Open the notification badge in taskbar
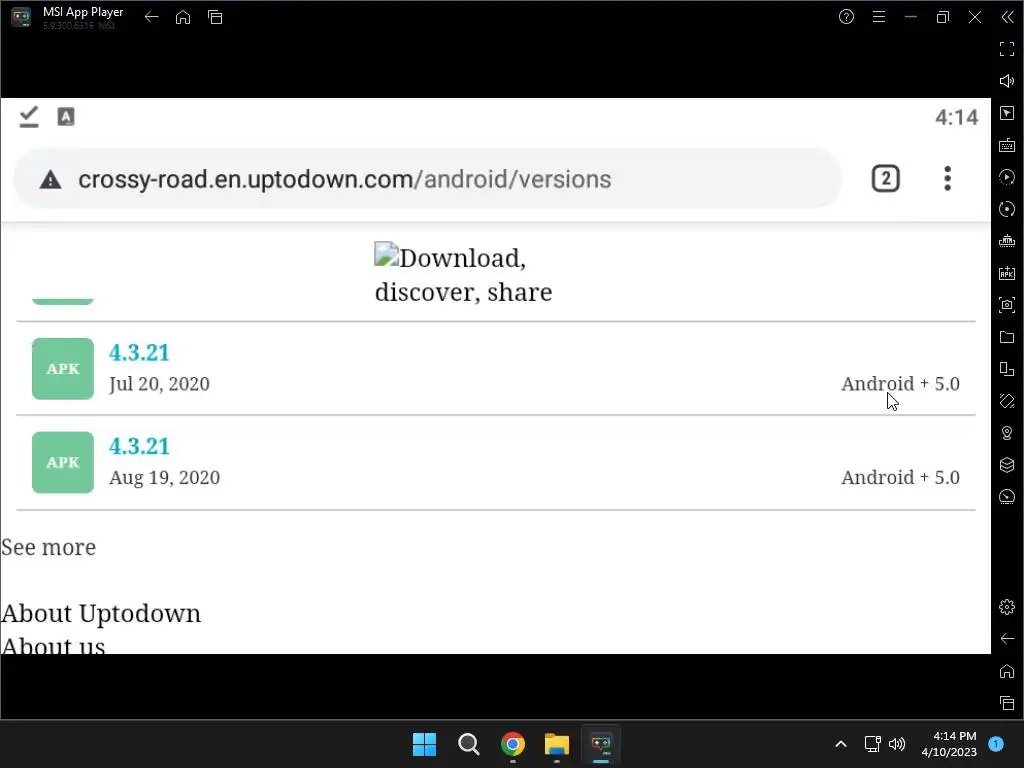1024x768 pixels. (996, 744)
